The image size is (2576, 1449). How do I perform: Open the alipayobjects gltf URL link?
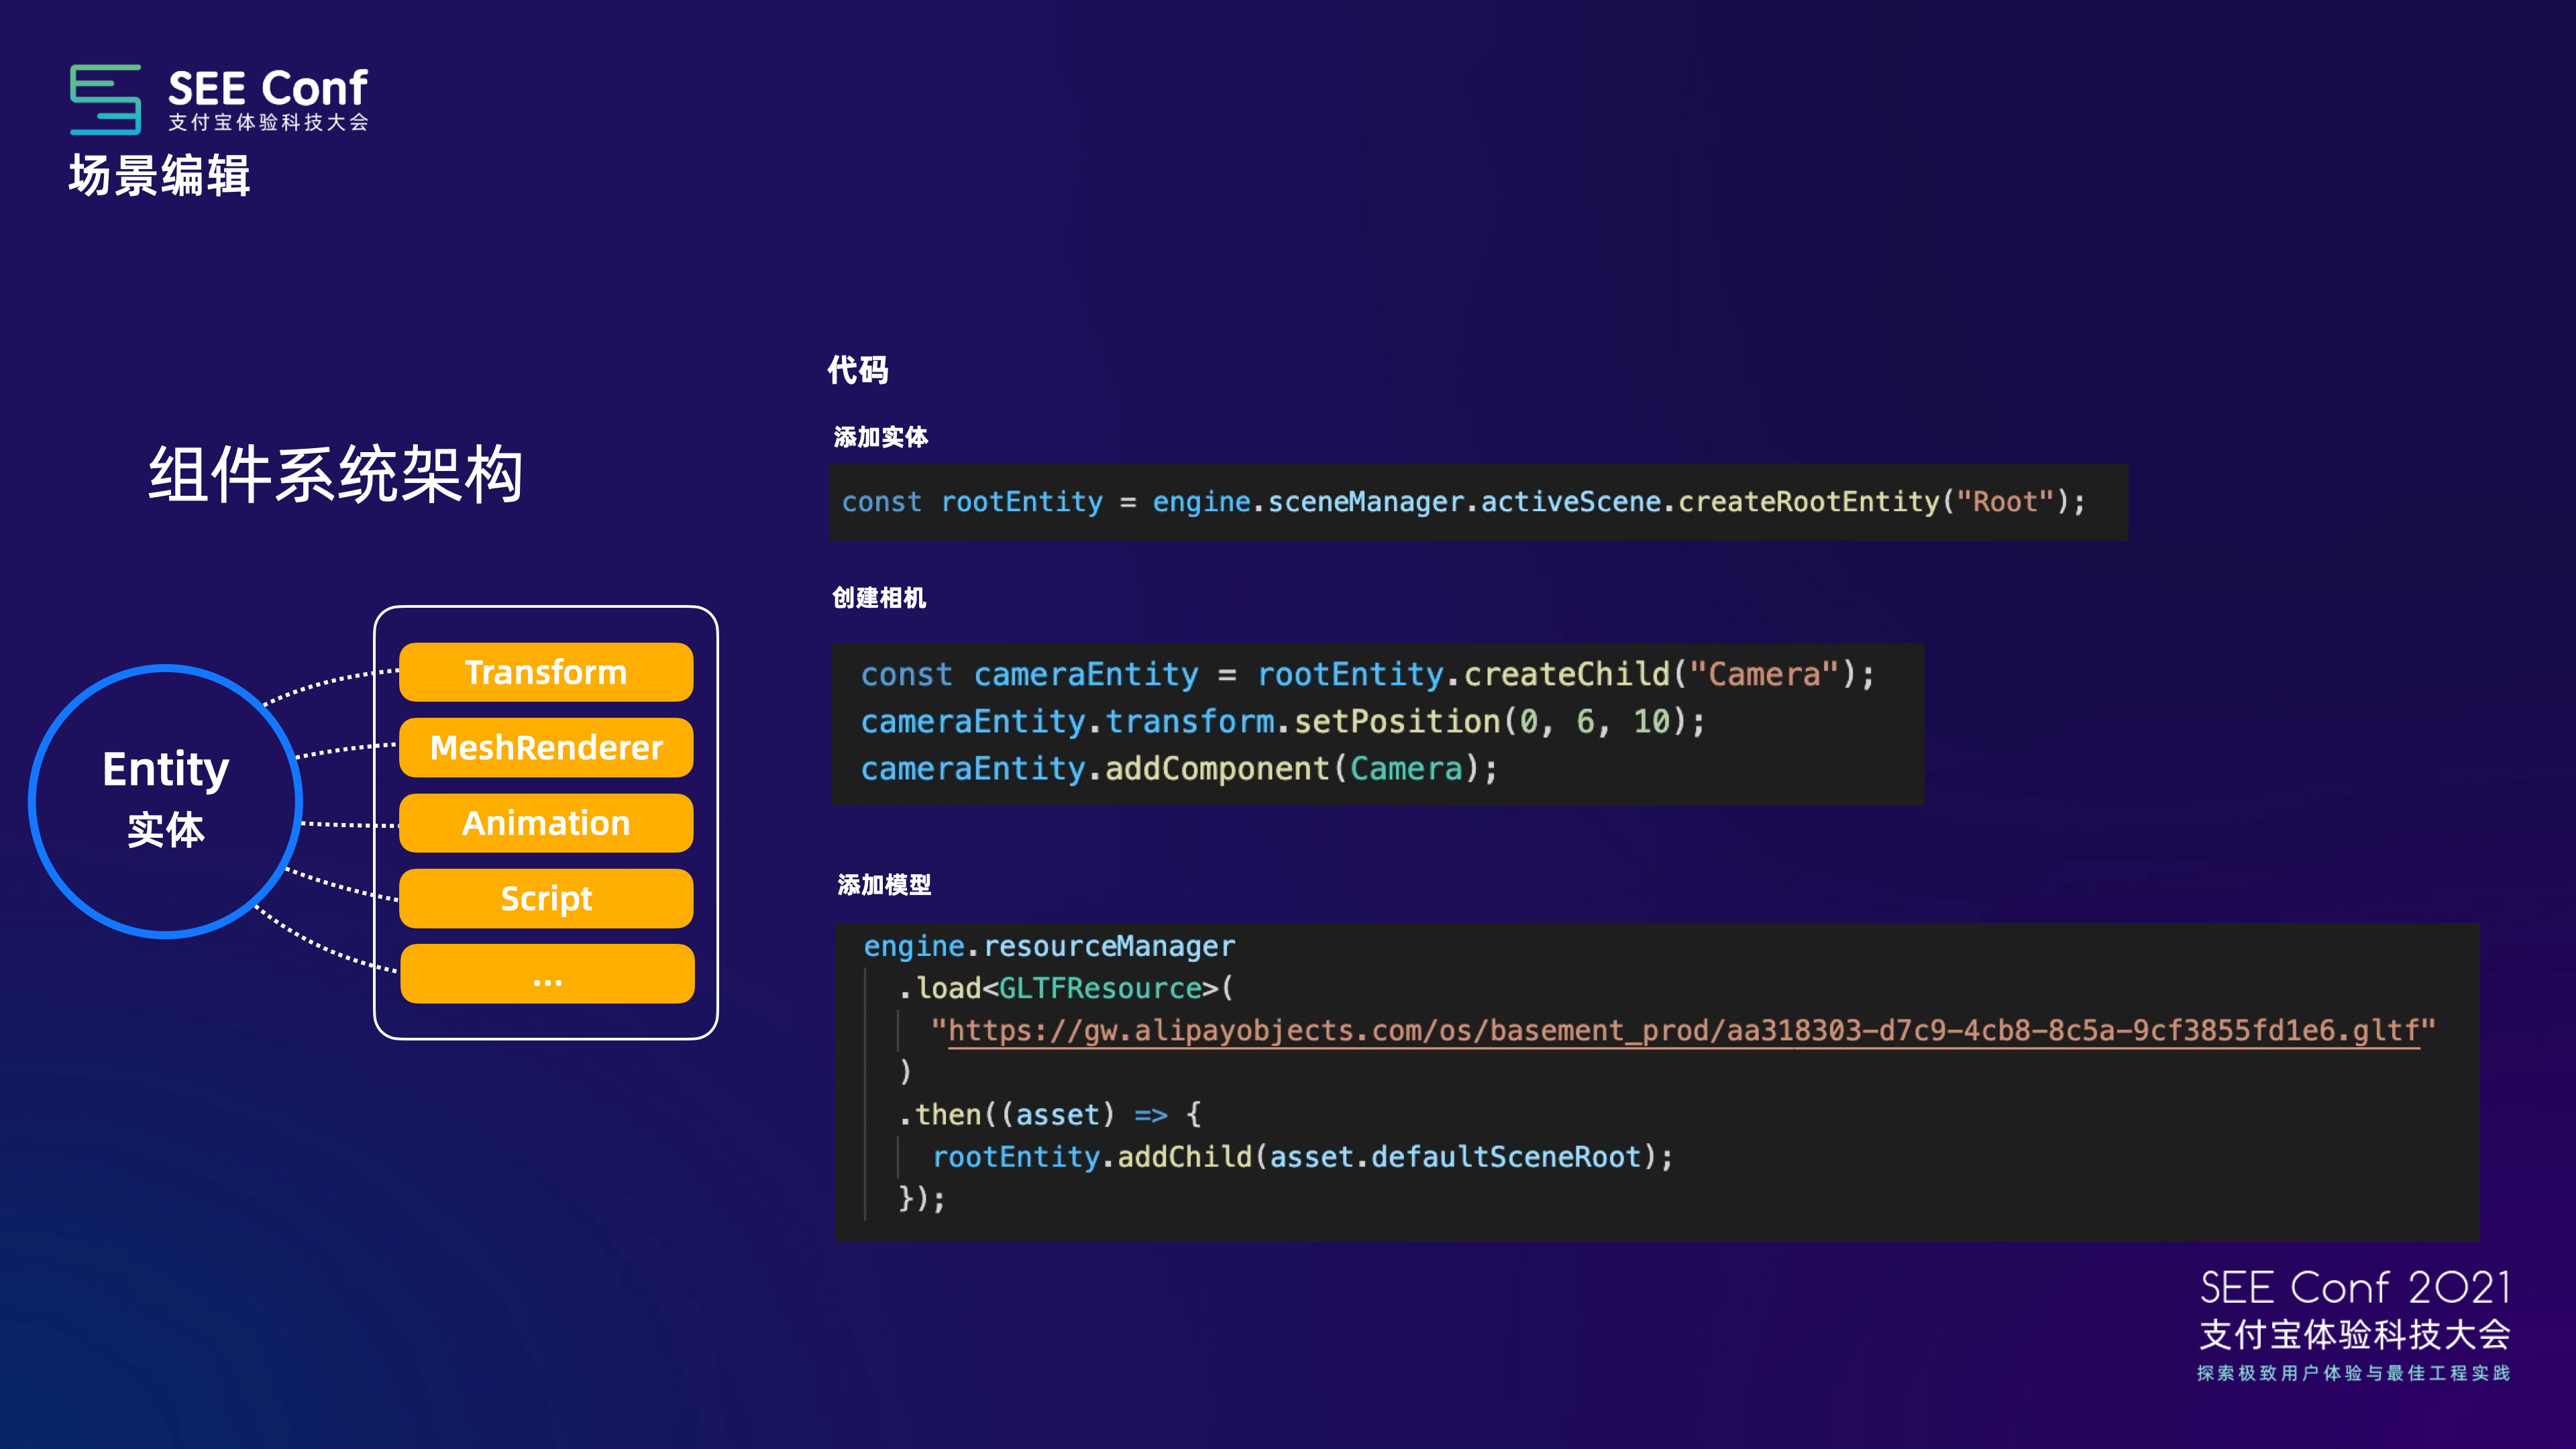(1683, 1031)
